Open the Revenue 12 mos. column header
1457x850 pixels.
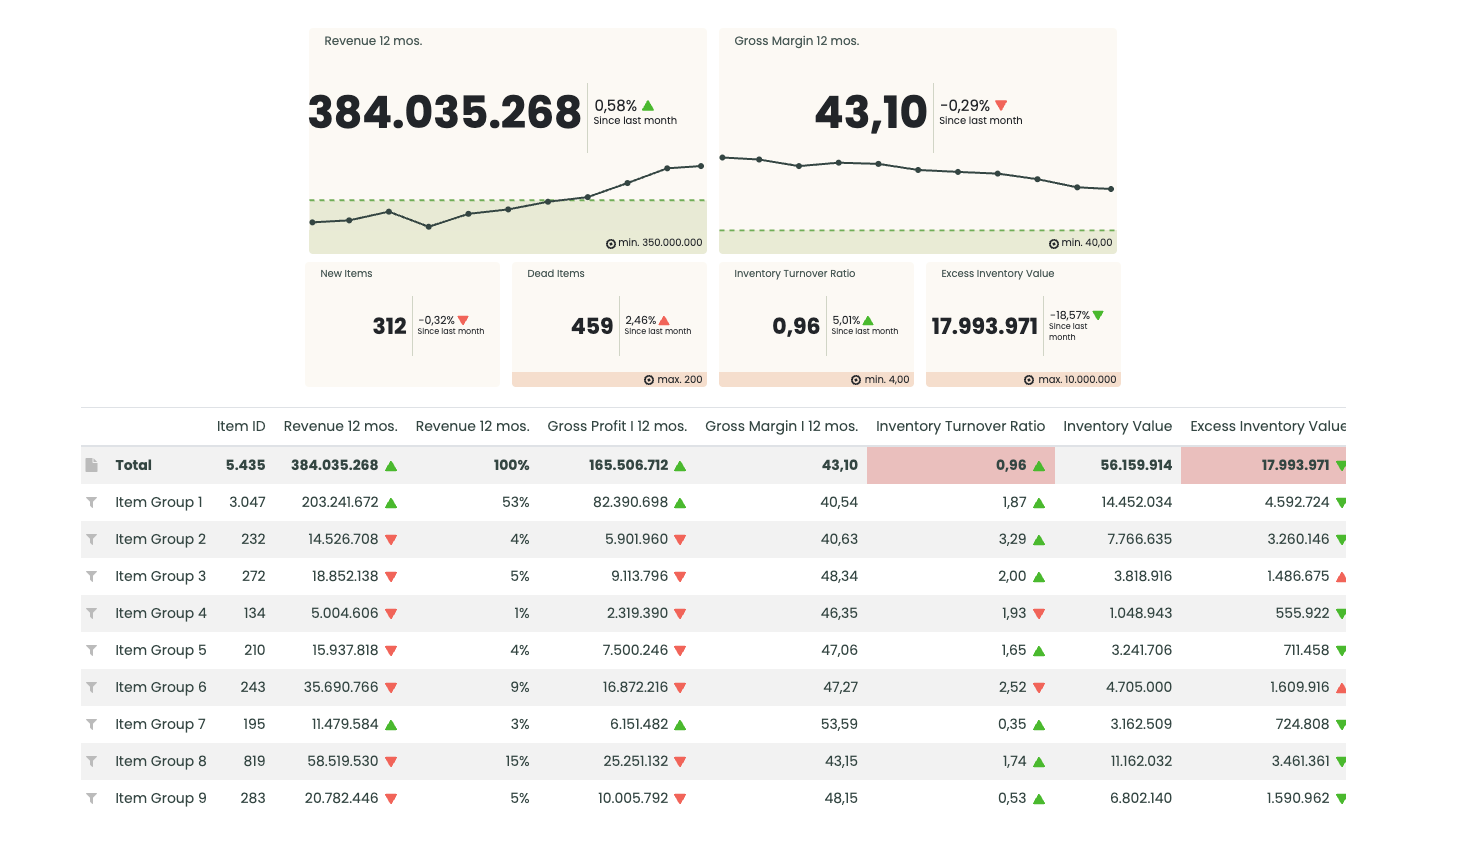(340, 426)
